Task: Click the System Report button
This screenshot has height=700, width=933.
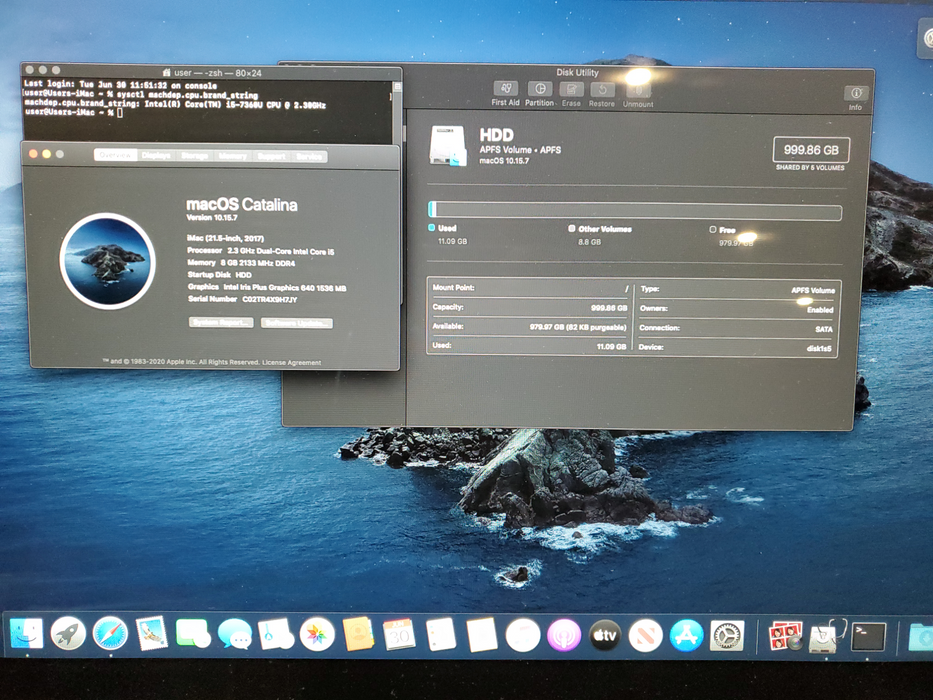Action: point(221,322)
